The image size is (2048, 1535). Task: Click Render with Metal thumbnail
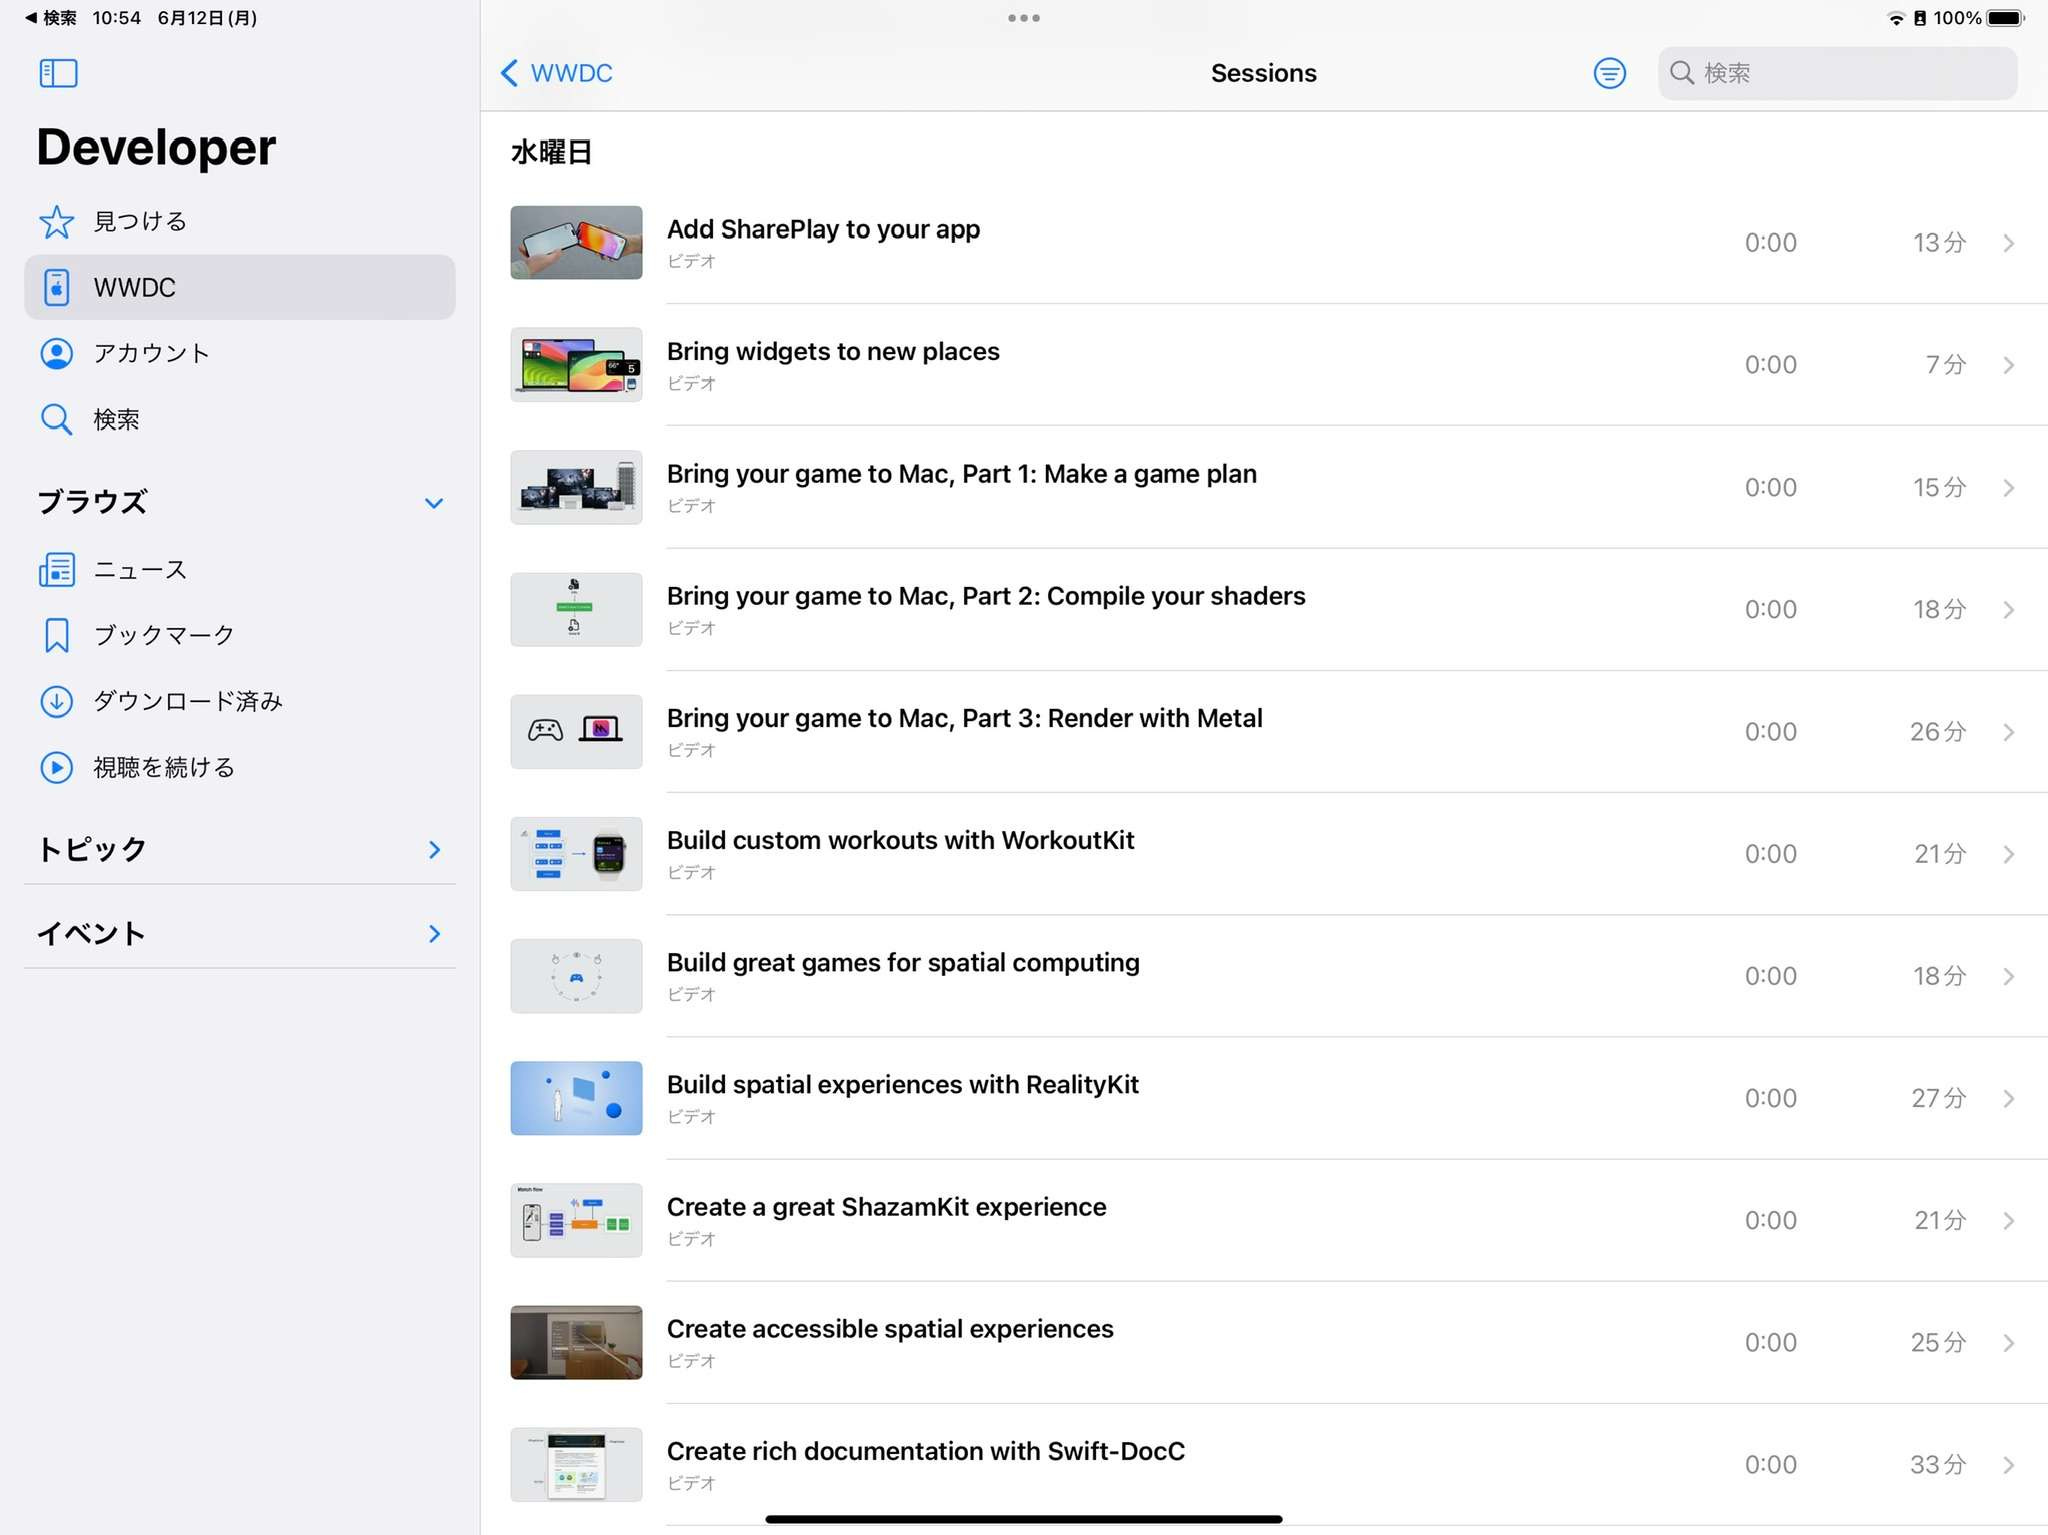point(576,732)
